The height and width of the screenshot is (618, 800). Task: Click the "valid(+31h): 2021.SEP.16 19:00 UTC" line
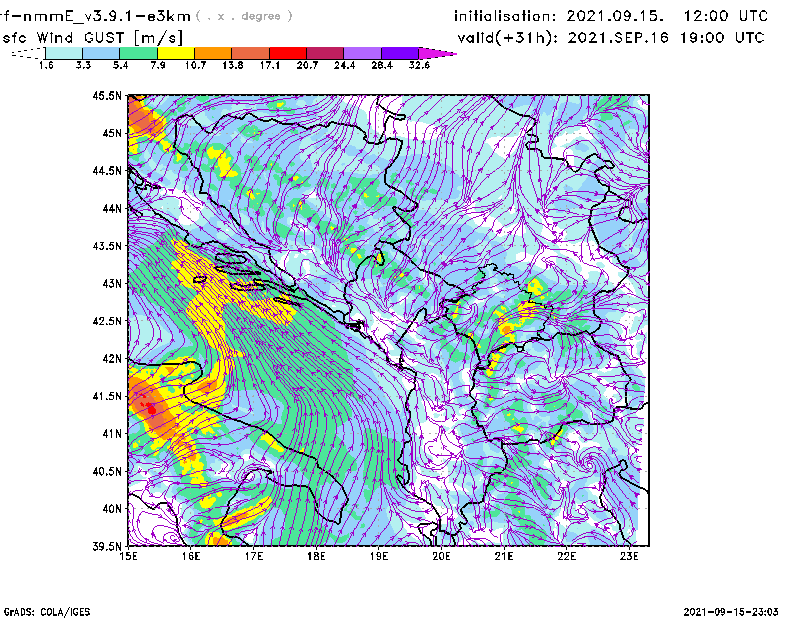[x=611, y=38]
